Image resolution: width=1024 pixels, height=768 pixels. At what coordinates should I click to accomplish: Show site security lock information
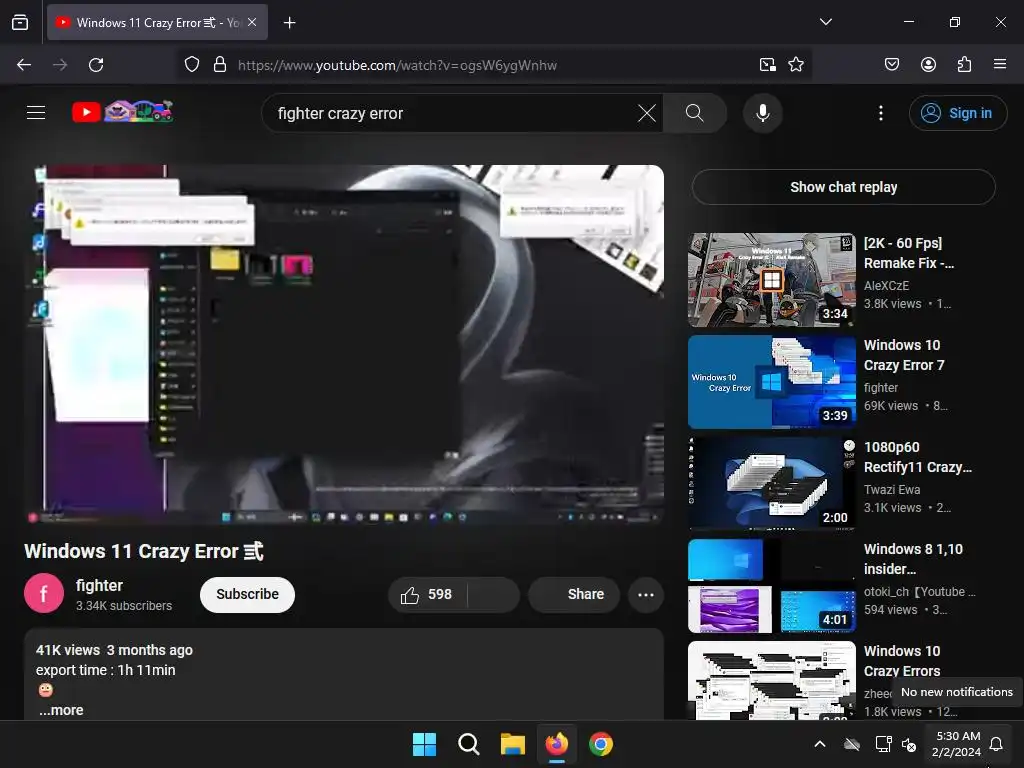pyautogui.click(x=220, y=65)
